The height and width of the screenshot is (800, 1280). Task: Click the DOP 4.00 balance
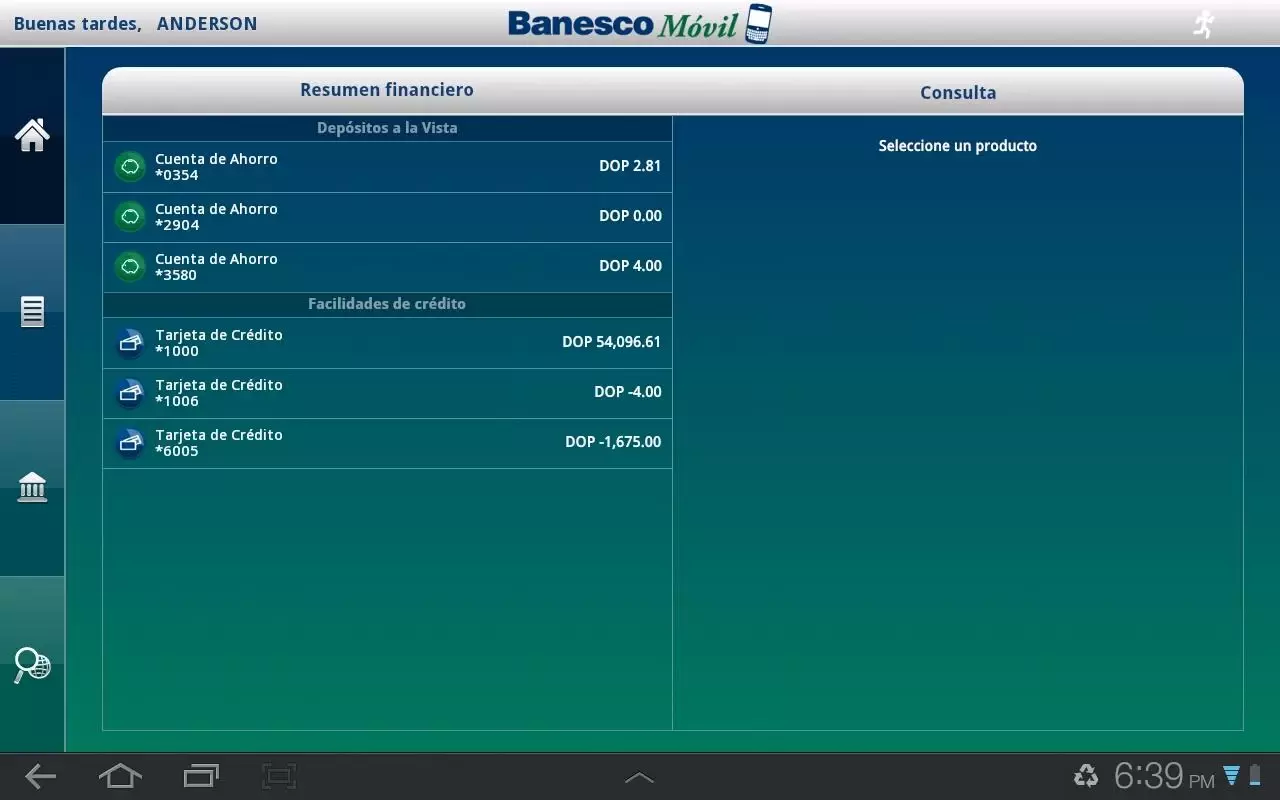tap(630, 266)
